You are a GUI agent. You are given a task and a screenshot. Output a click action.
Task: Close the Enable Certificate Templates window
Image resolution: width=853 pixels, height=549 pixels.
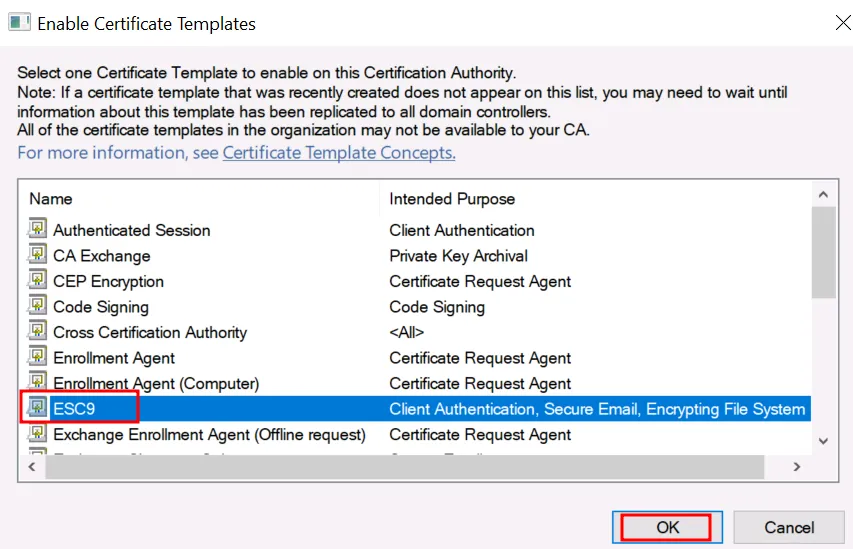tap(842, 23)
